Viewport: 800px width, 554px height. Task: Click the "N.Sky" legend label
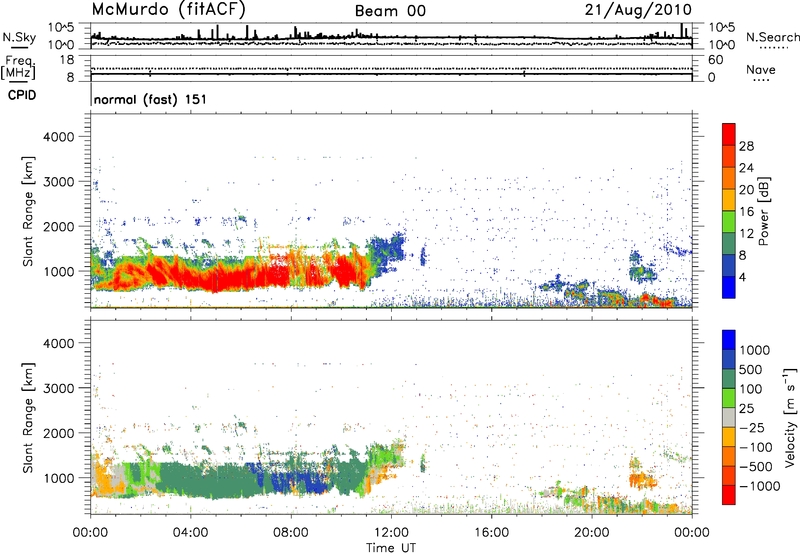19,37
